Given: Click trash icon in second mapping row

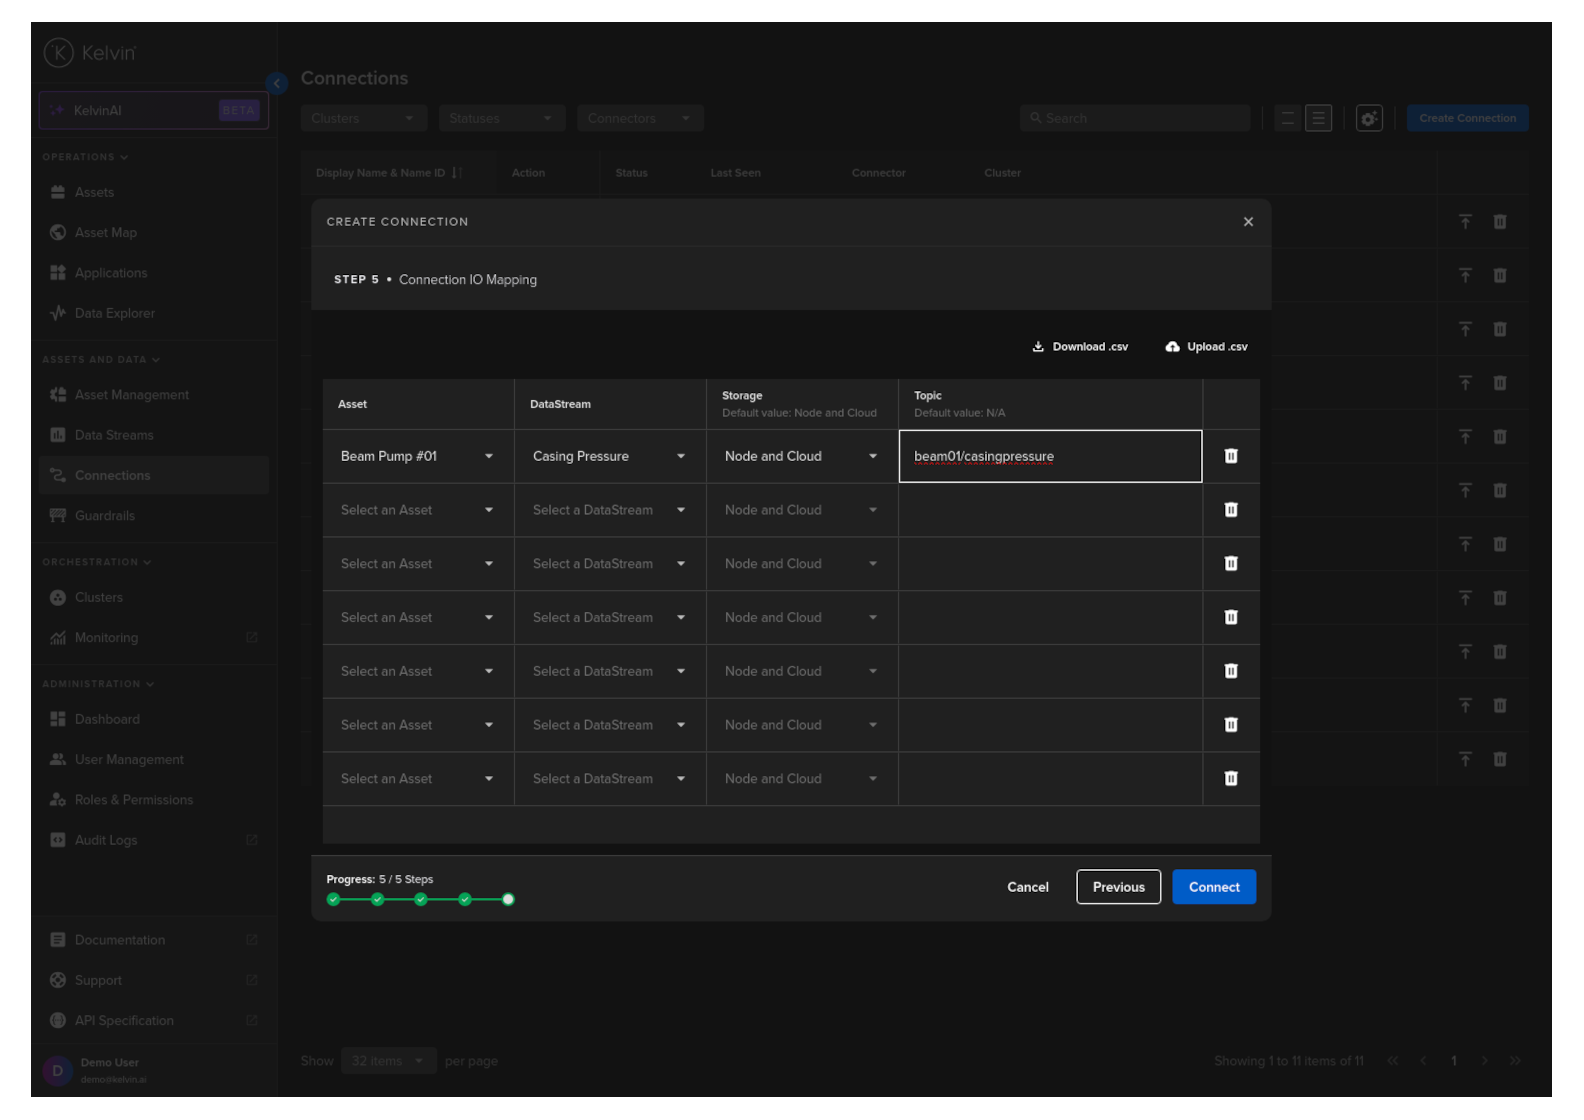Looking at the screenshot, I should point(1230,510).
